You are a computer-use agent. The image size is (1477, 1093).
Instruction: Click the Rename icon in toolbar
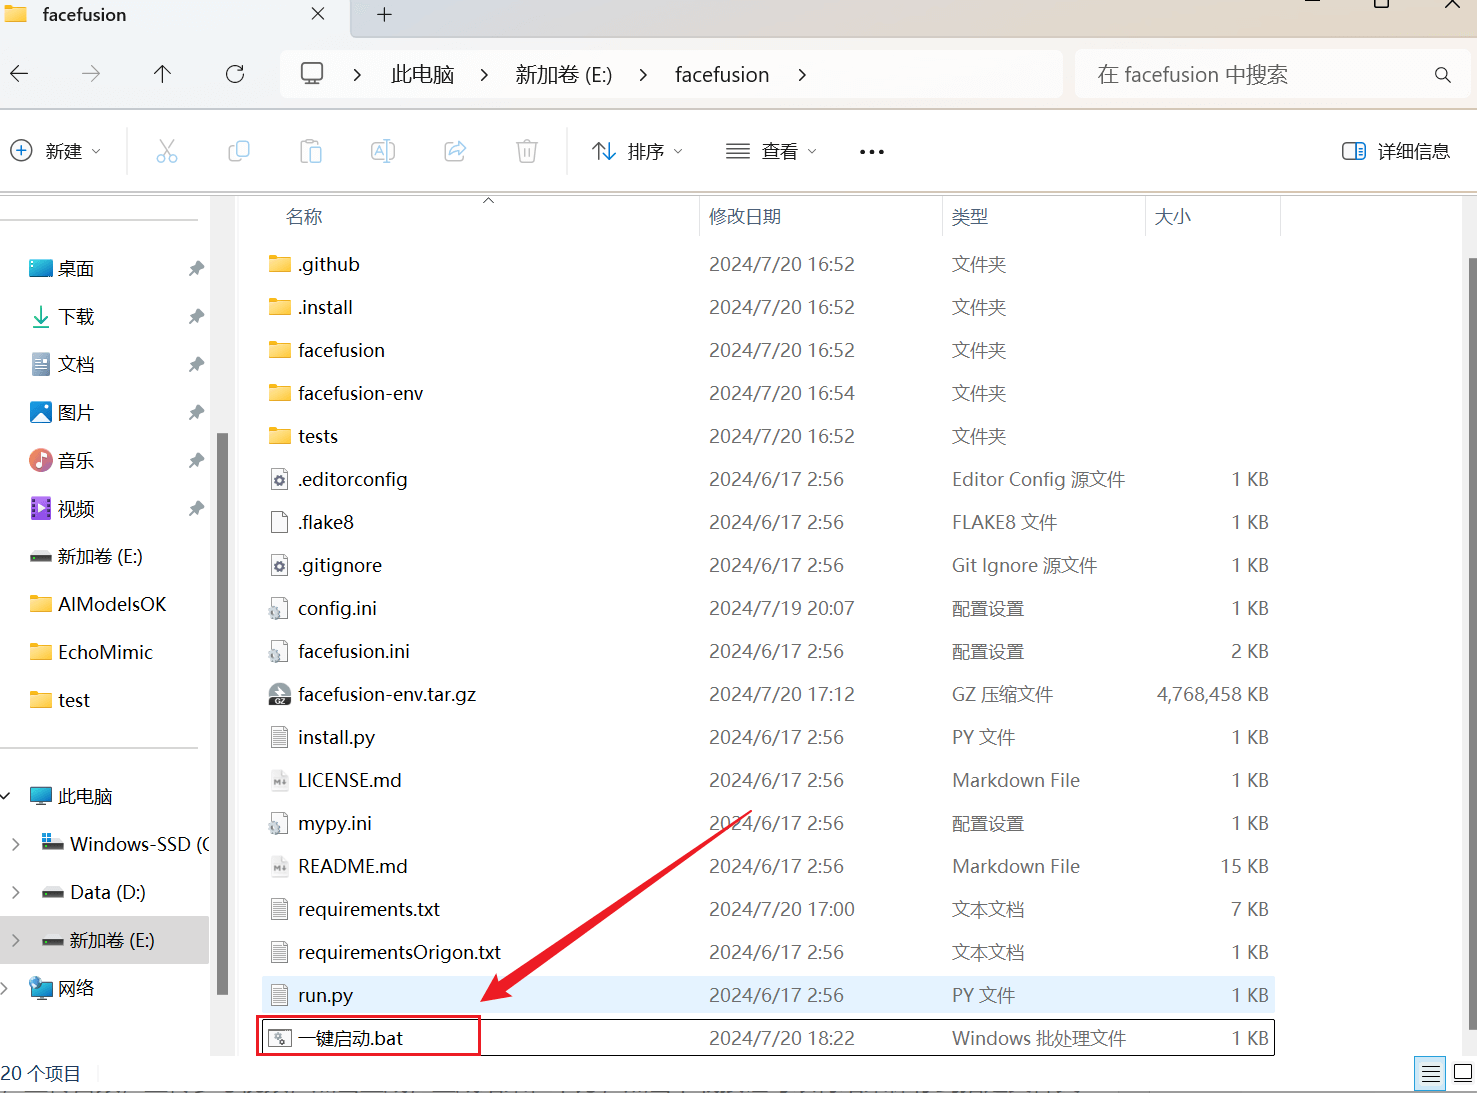(383, 151)
